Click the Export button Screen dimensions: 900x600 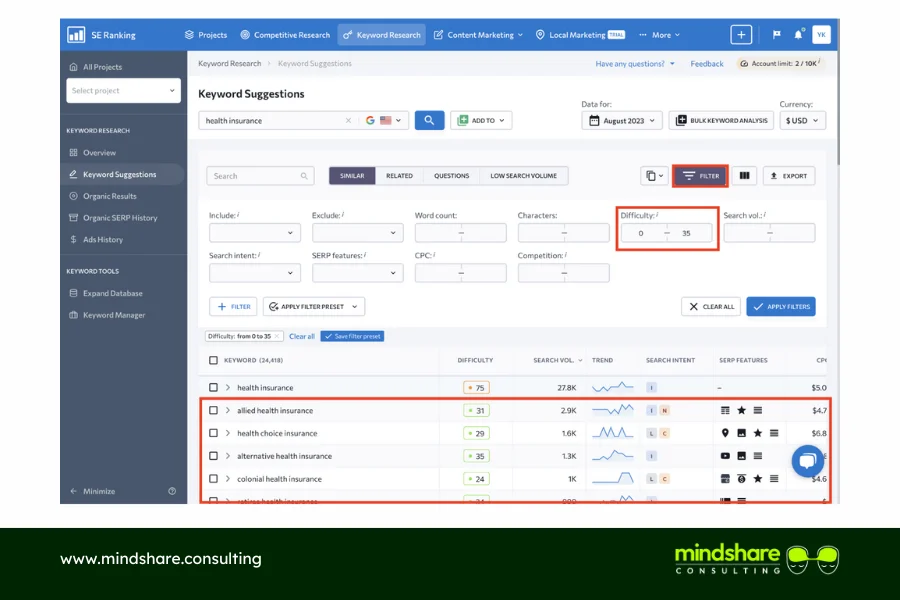click(789, 176)
